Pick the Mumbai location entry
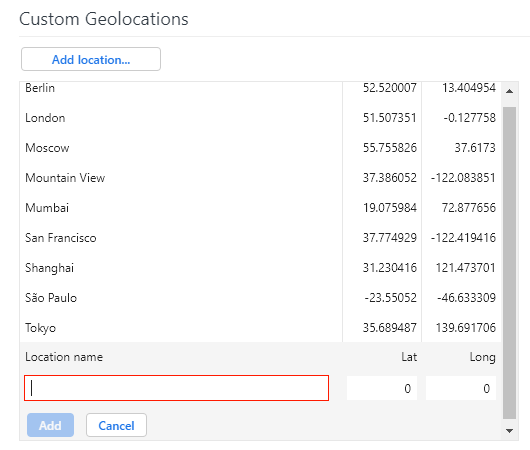This screenshot has width=530, height=450. [260, 208]
